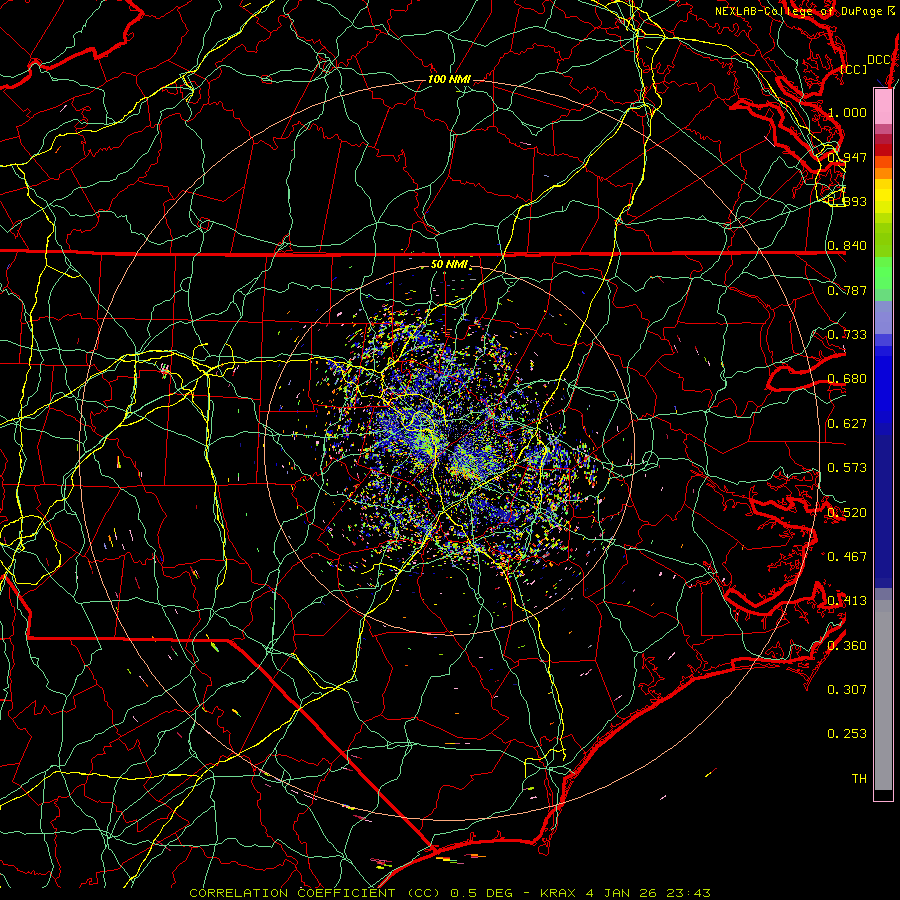Image resolution: width=900 pixels, height=900 pixels.
Task: Pick the lavender segment of the color bar
Action: [883, 317]
